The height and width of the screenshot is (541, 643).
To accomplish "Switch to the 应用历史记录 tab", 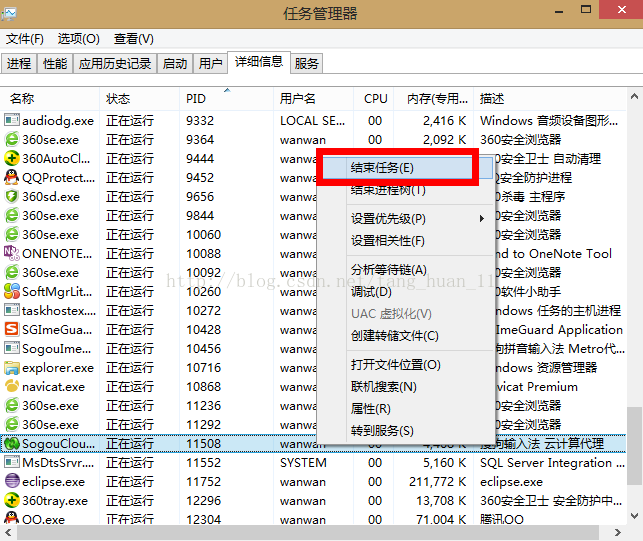I will point(115,64).
